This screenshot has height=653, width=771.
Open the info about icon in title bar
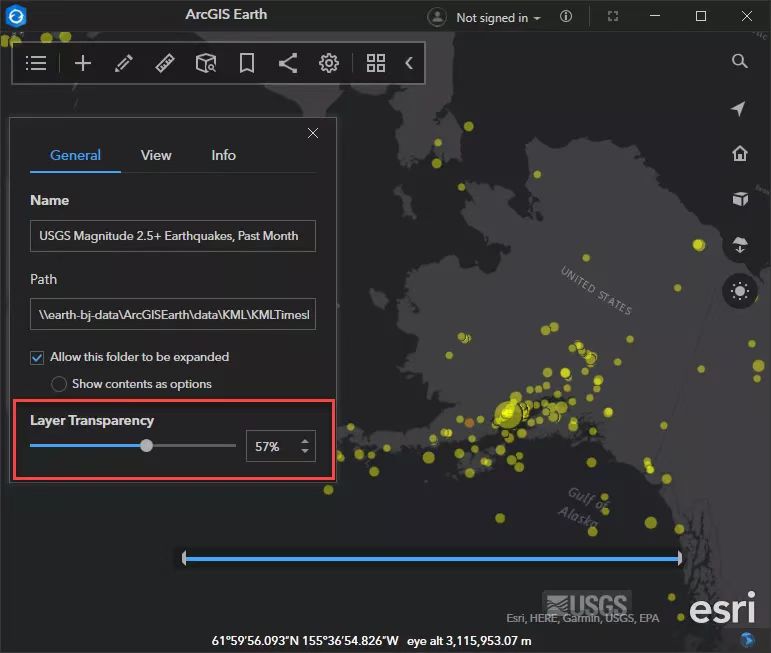(566, 16)
